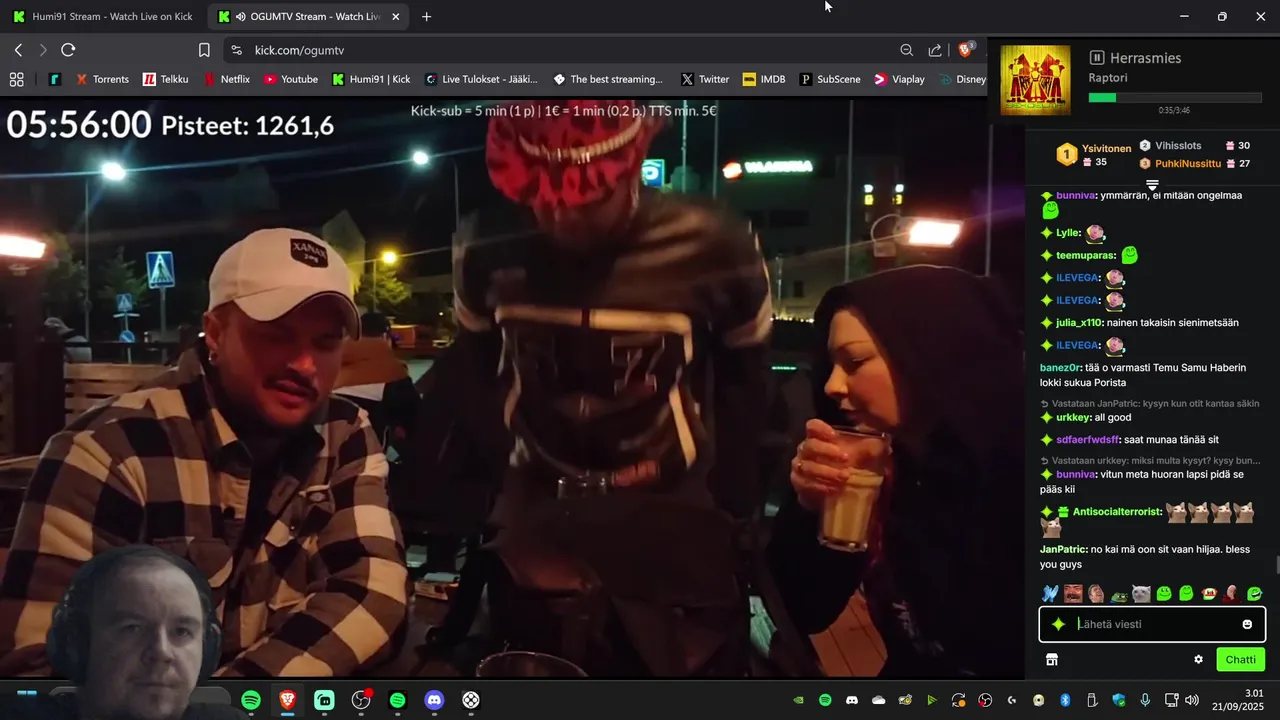
Task: Open the Windows Start button
Action: coord(27,692)
